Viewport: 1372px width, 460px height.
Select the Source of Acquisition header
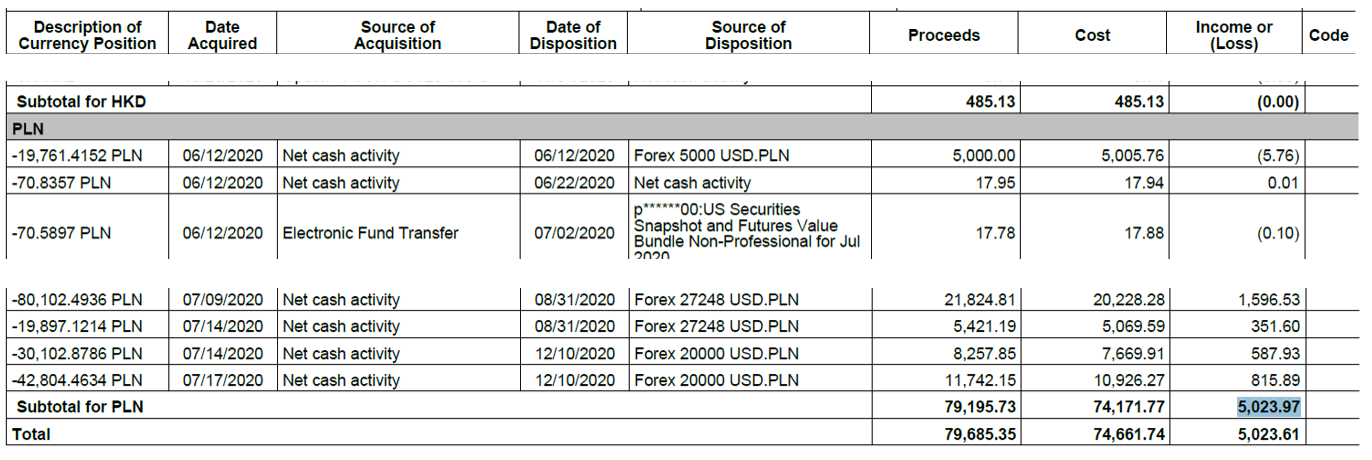click(398, 35)
